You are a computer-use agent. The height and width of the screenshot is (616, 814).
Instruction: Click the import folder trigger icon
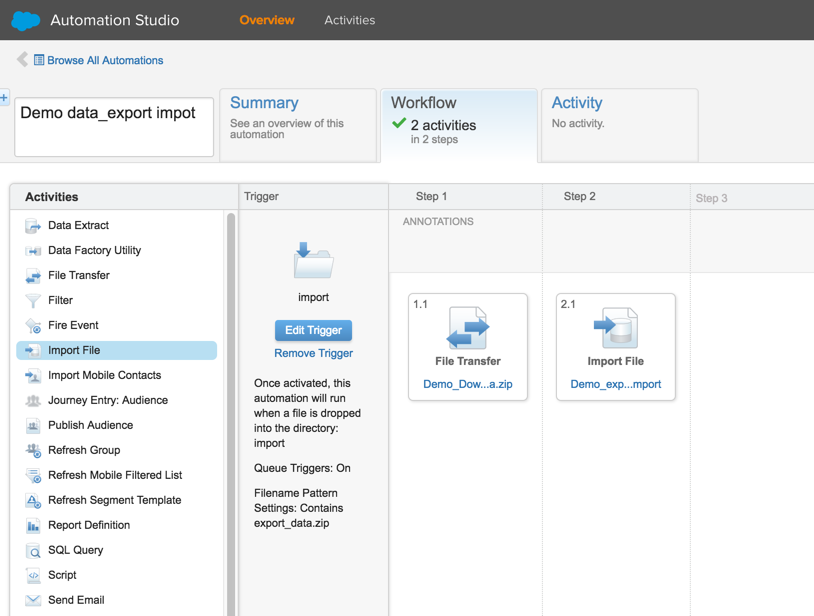[313, 259]
